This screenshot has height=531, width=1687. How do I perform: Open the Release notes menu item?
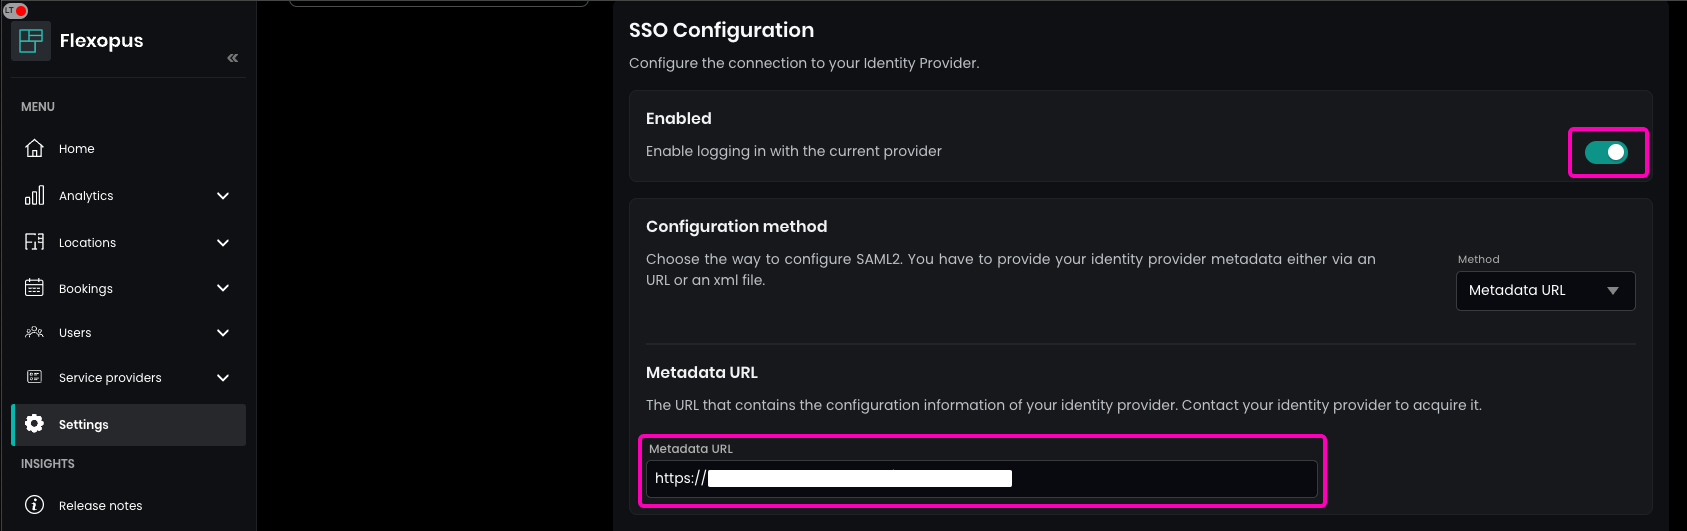(100, 506)
